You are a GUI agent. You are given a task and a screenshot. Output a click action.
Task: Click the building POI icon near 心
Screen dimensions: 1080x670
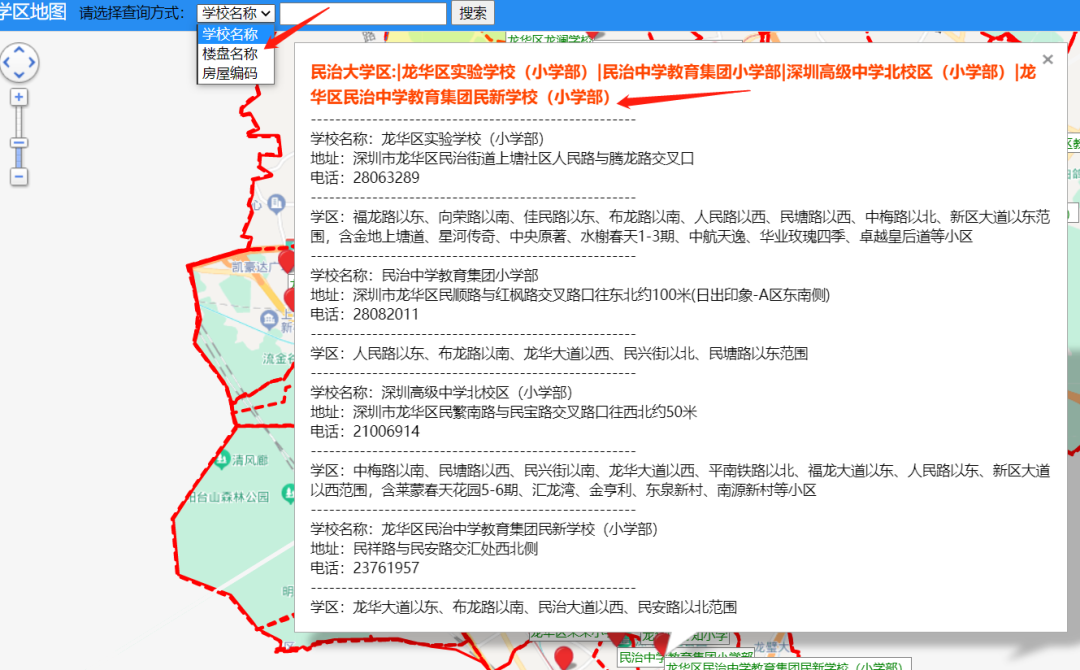coord(276,203)
